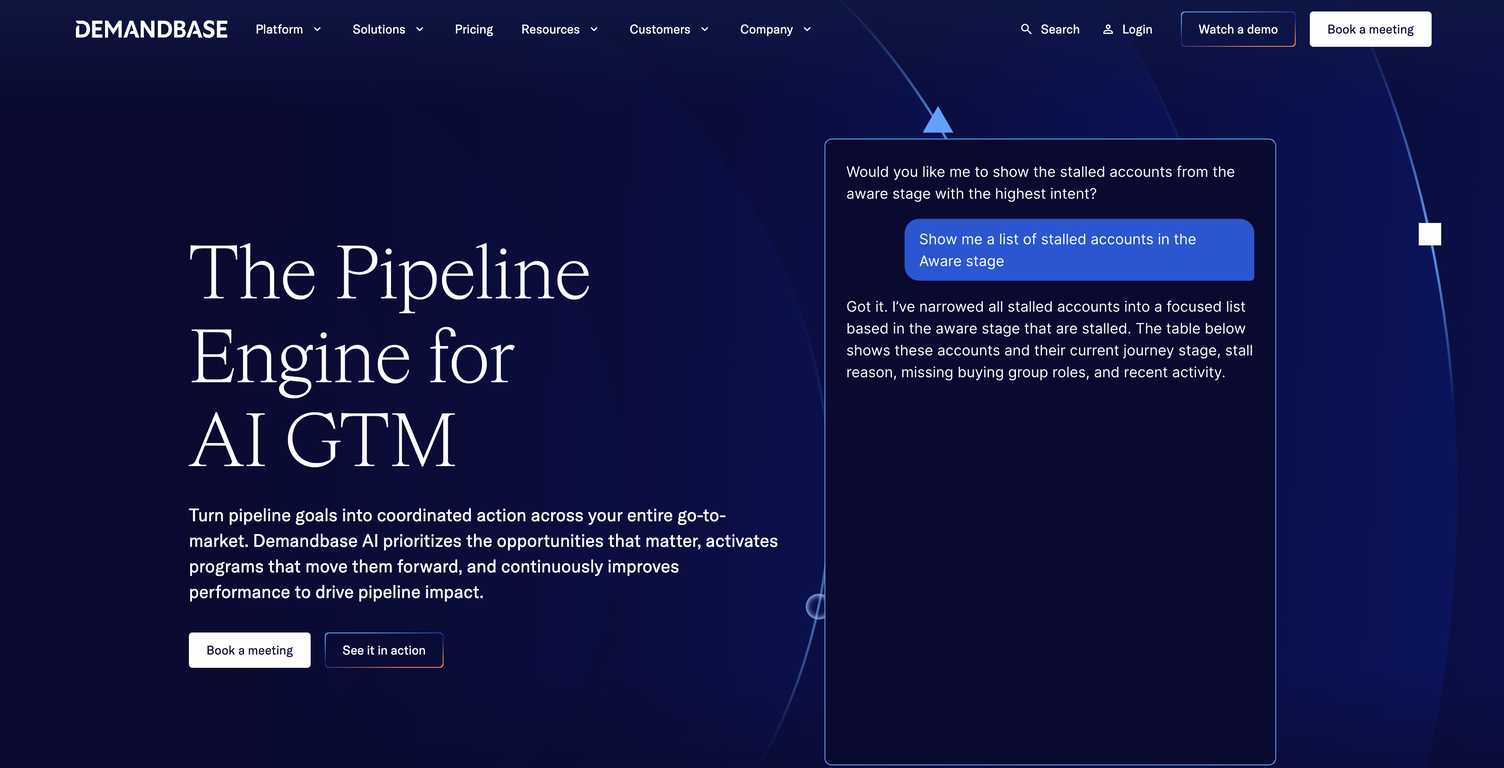Viewport: 1504px width, 768px height.
Task: Click the blue chat bubble about stalled accounts
Action: pyautogui.click(x=1079, y=250)
